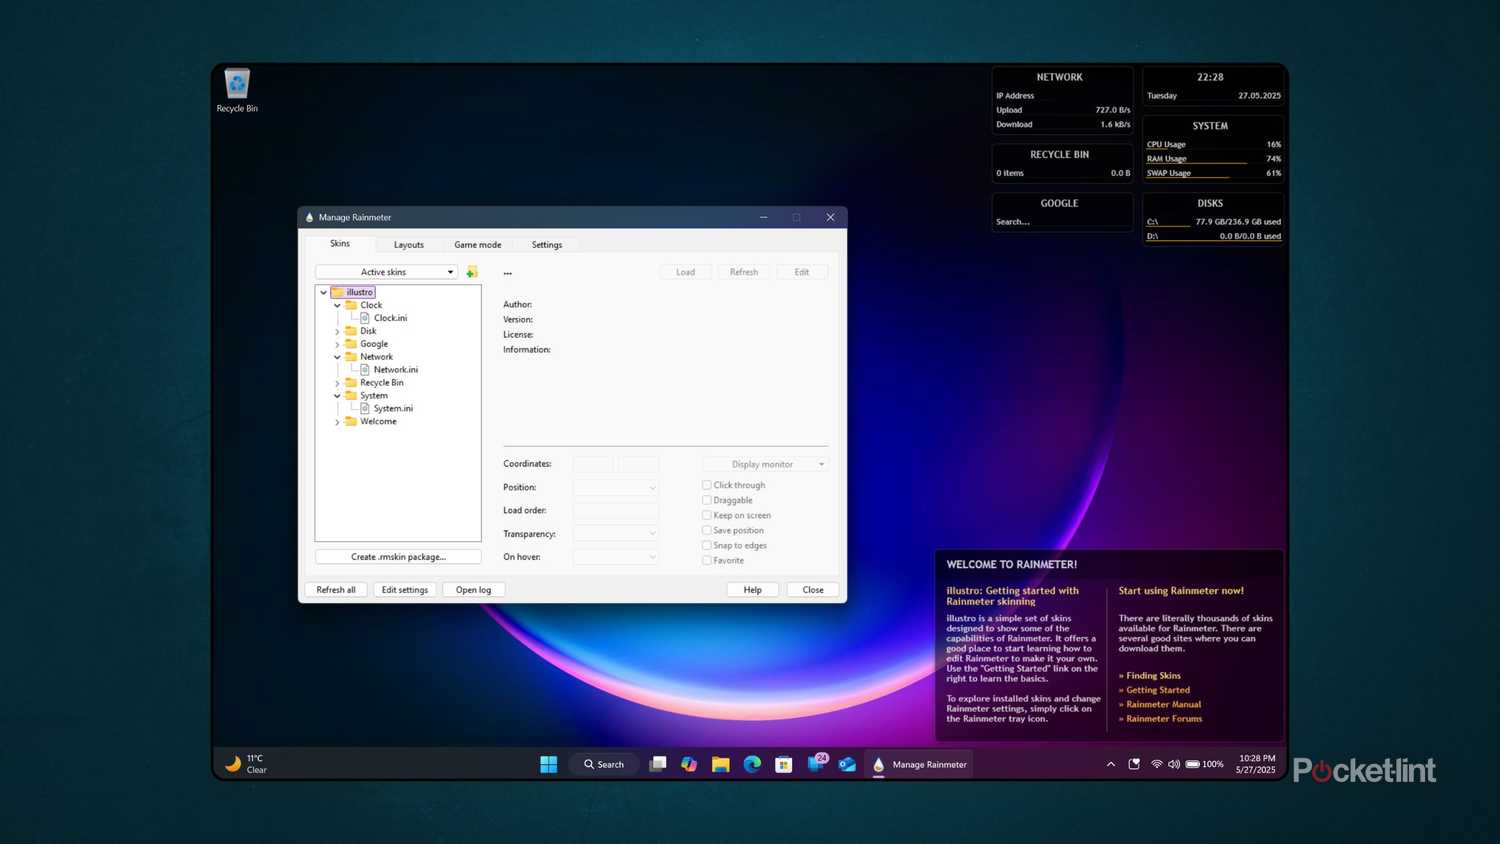Open the Game mode tab
Image resolution: width=1500 pixels, height=844 pixels.
coord(477,244)
